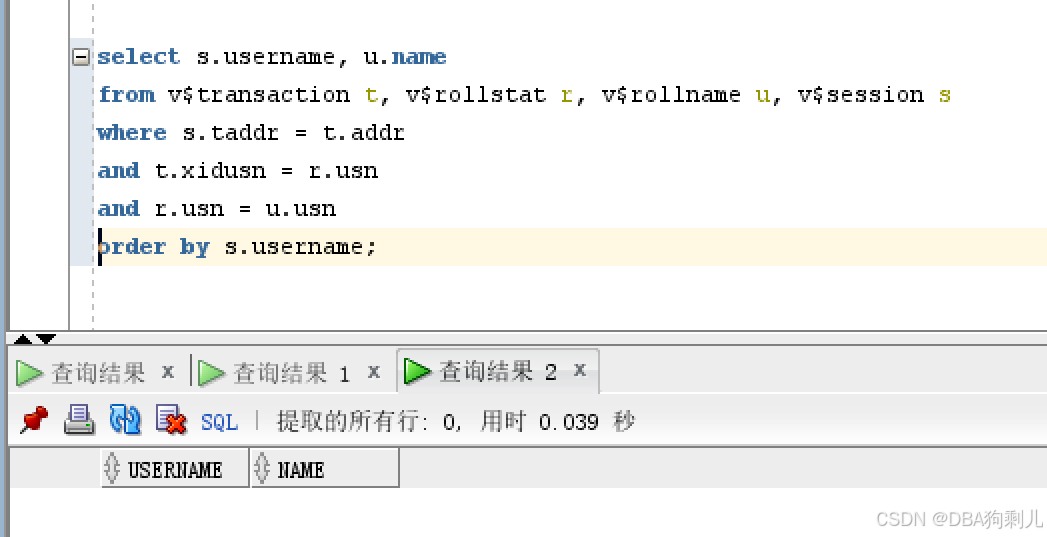Close the first 查询结果 tab

pyautogui.click(x=168, y=372)
